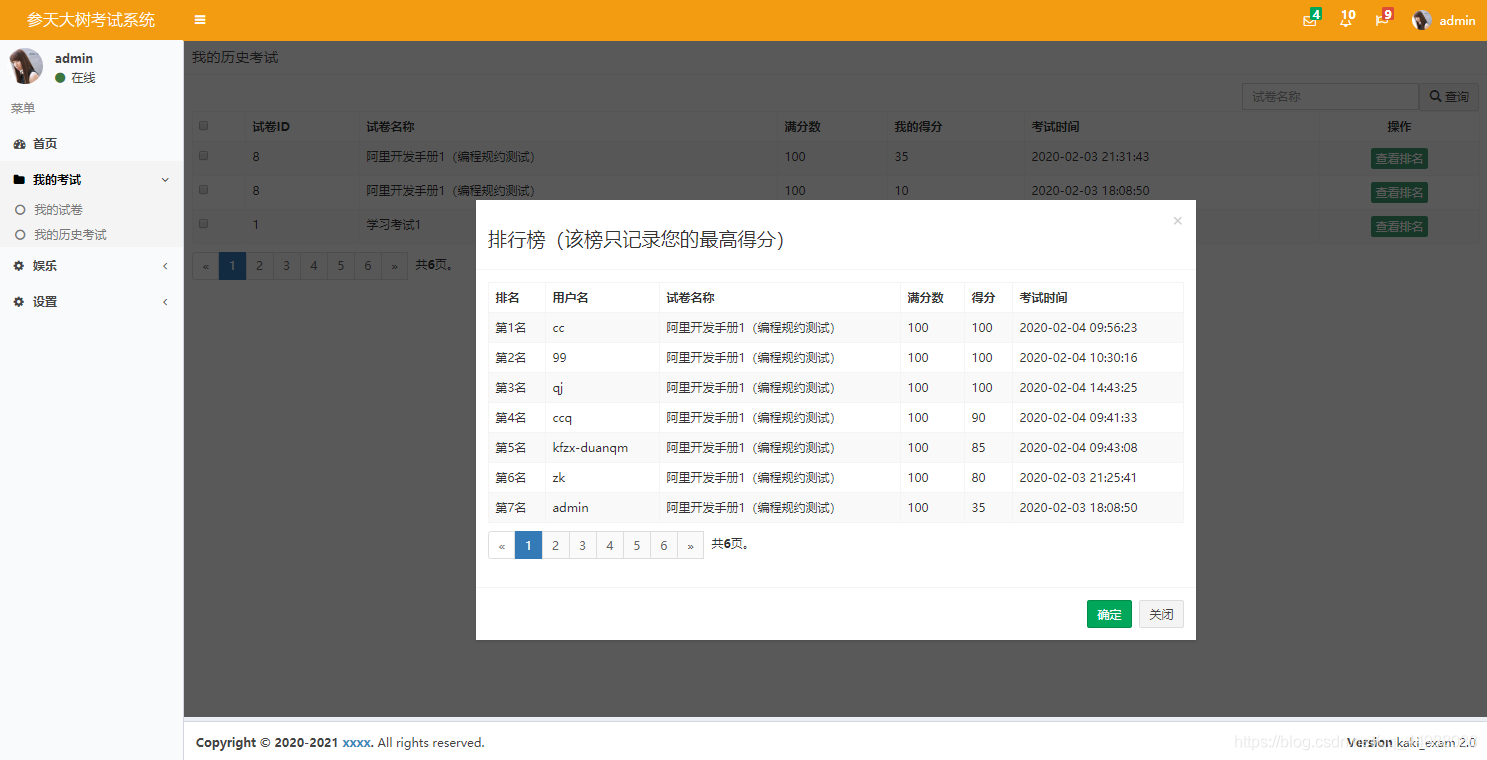Go to dialog pagination page 3
This screenshot has height=760, width=1487.
coord(583,545)
